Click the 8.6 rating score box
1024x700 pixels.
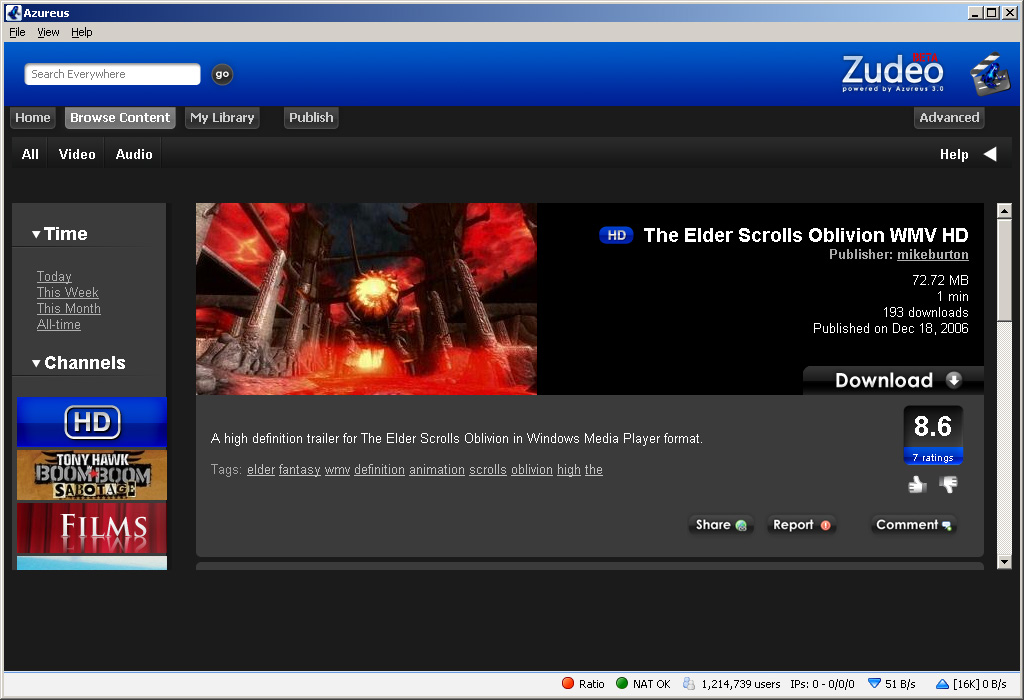(x=933, y=435)
